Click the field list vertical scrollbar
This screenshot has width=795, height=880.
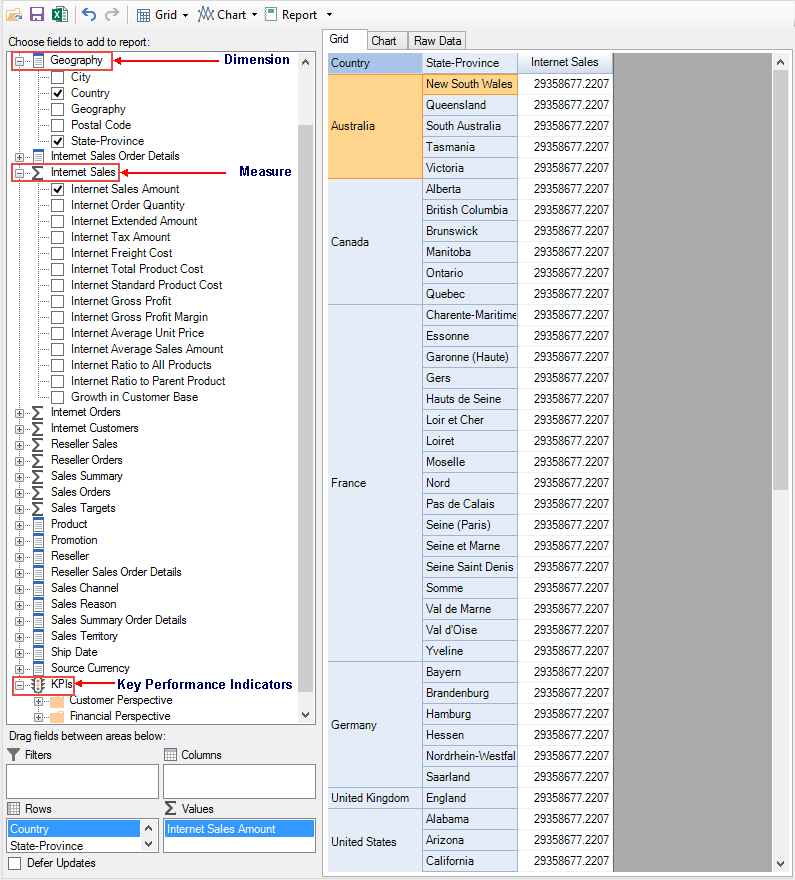[306, 400]
